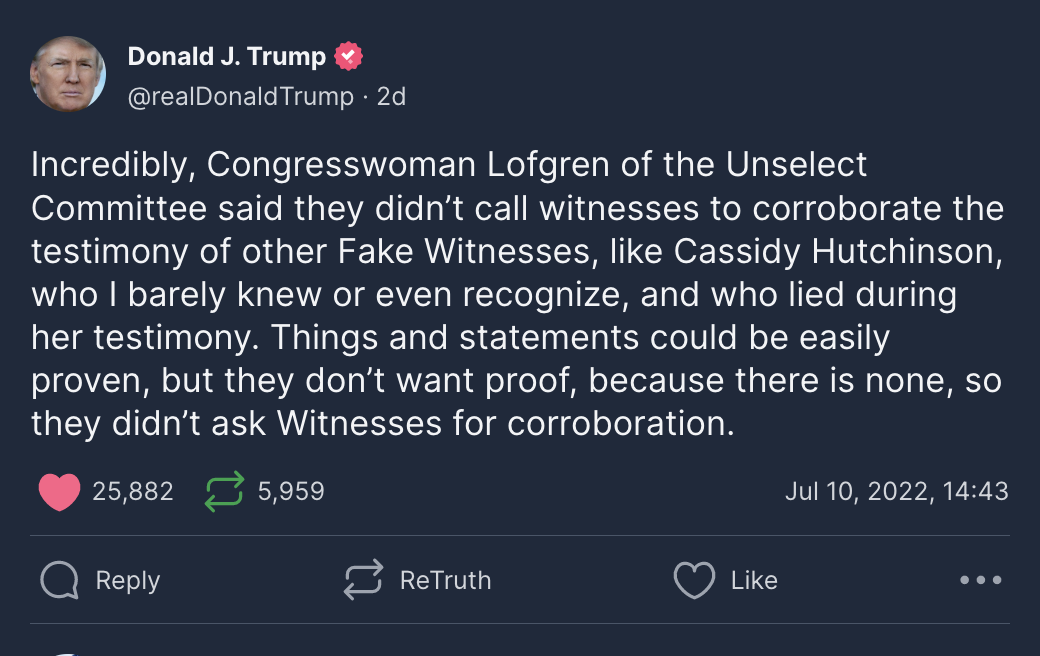View the 5,959 ReTruths count
Viewport: 1040px width, 656px height.
click(x=291, y=492)
